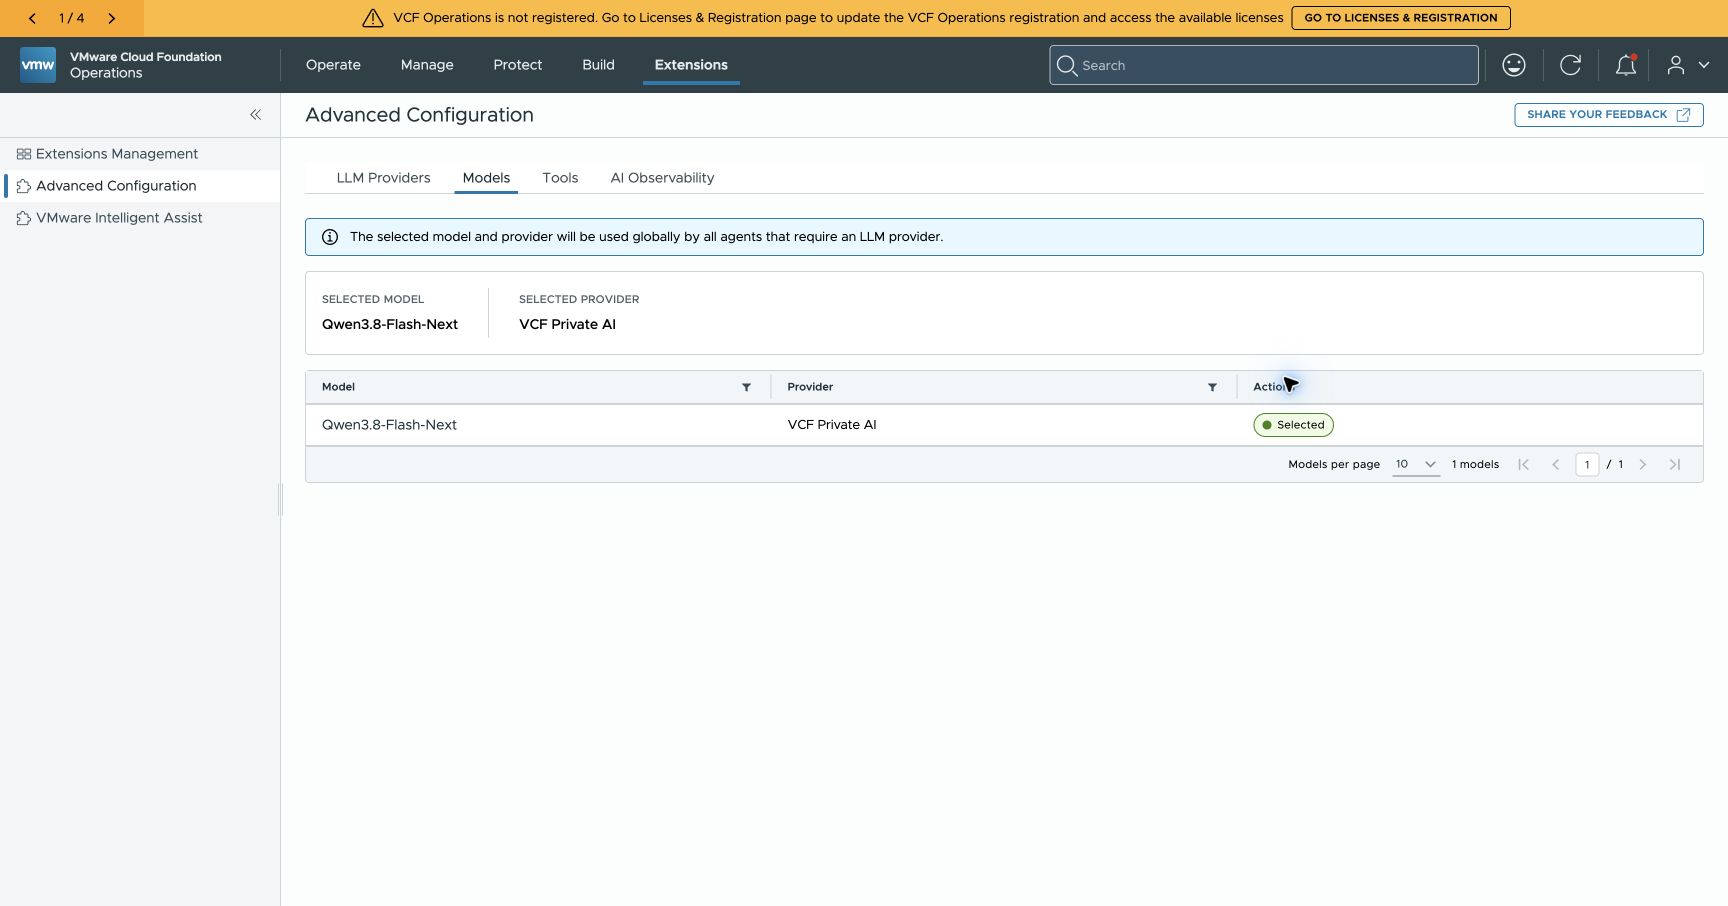Go to next slide arrow
This screenshot has width=1728, height=906.
111,18
